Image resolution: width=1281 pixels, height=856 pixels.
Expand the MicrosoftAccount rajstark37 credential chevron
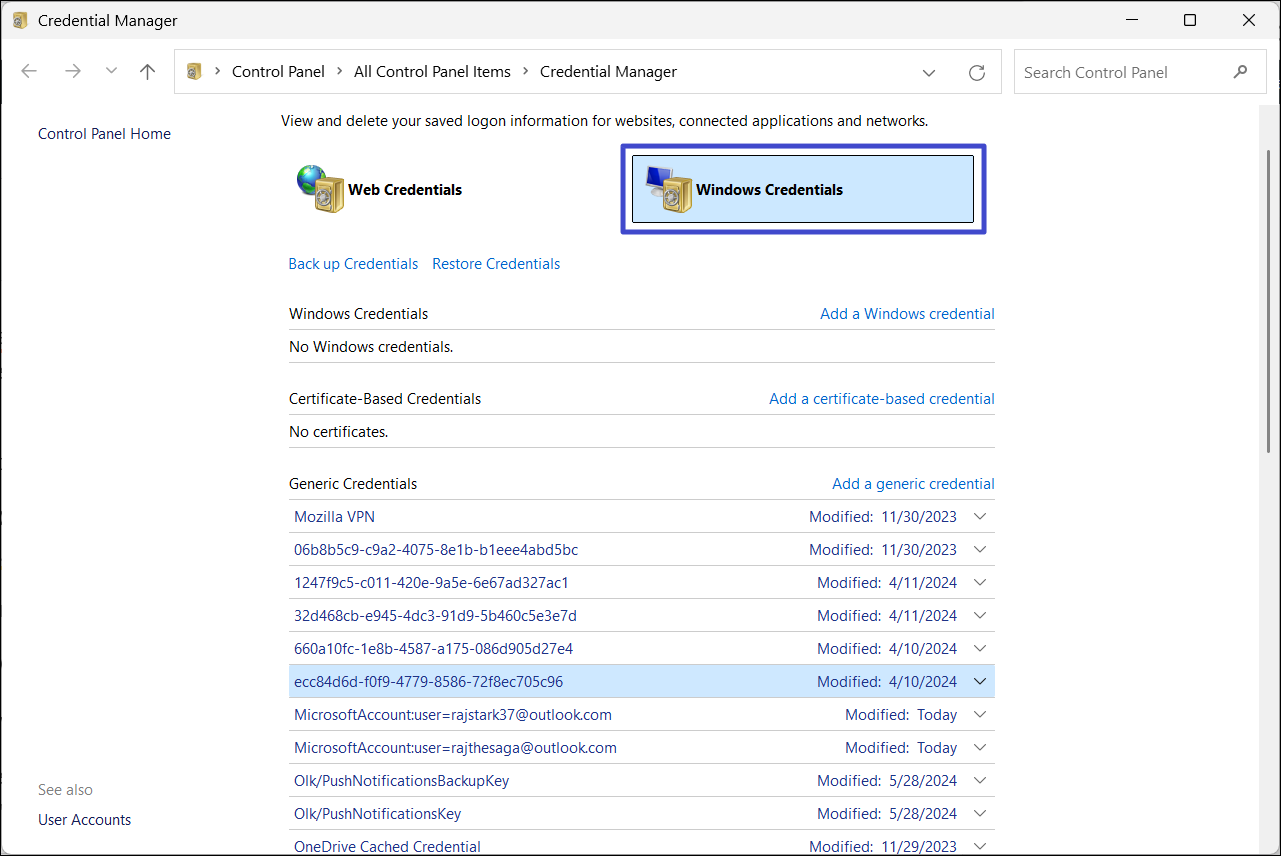point(980,715)
